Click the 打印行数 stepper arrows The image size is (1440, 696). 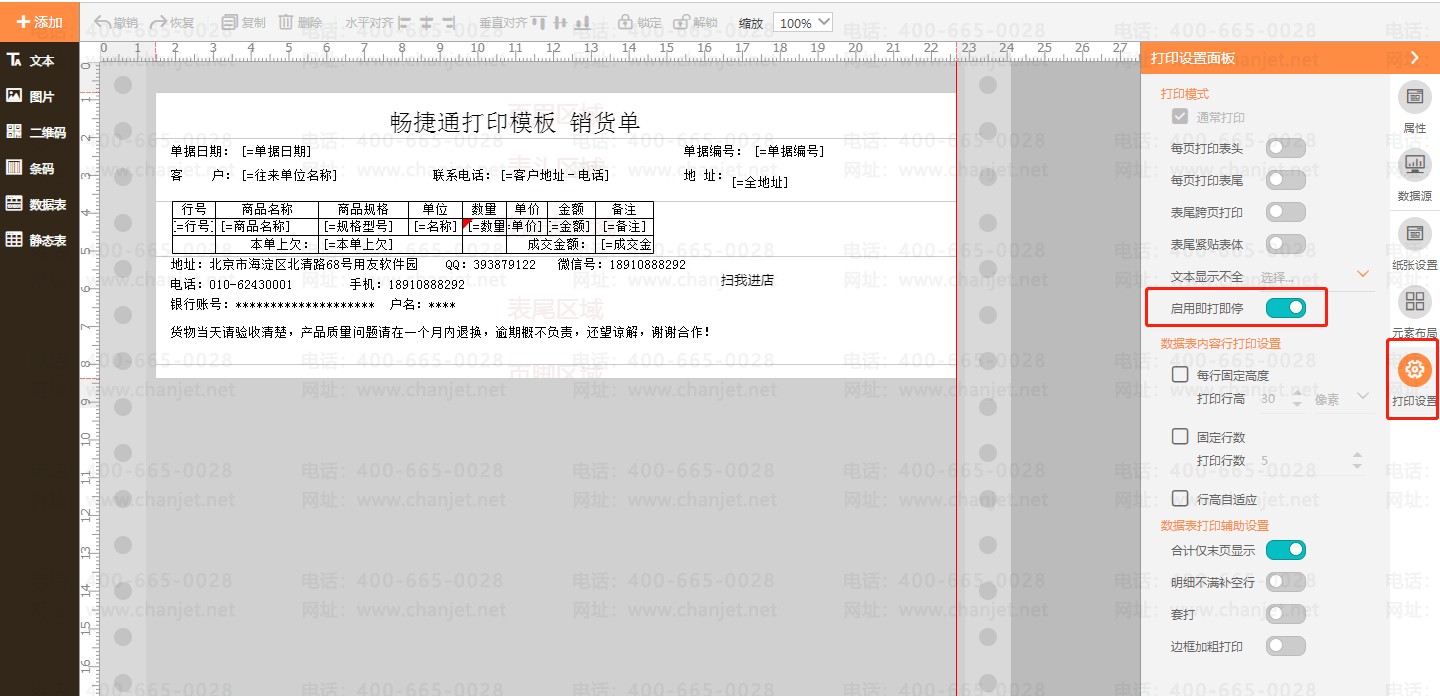click(x=1357, y=460)
